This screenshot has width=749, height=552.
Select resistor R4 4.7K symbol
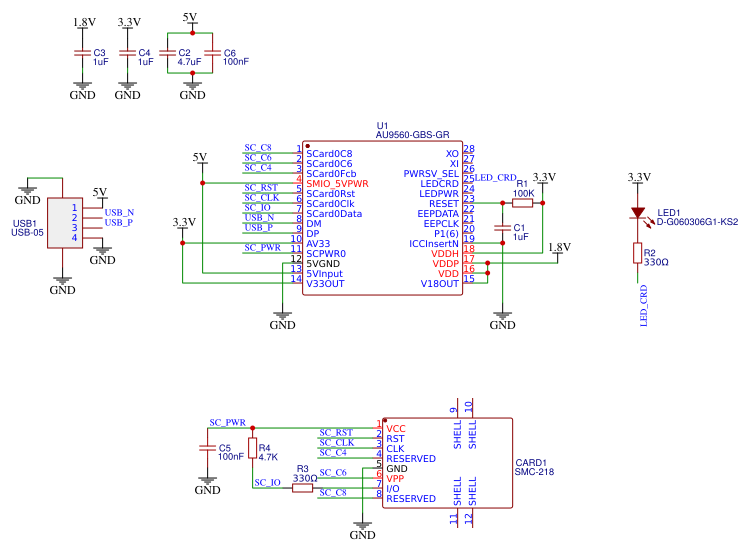pos(253,448)
